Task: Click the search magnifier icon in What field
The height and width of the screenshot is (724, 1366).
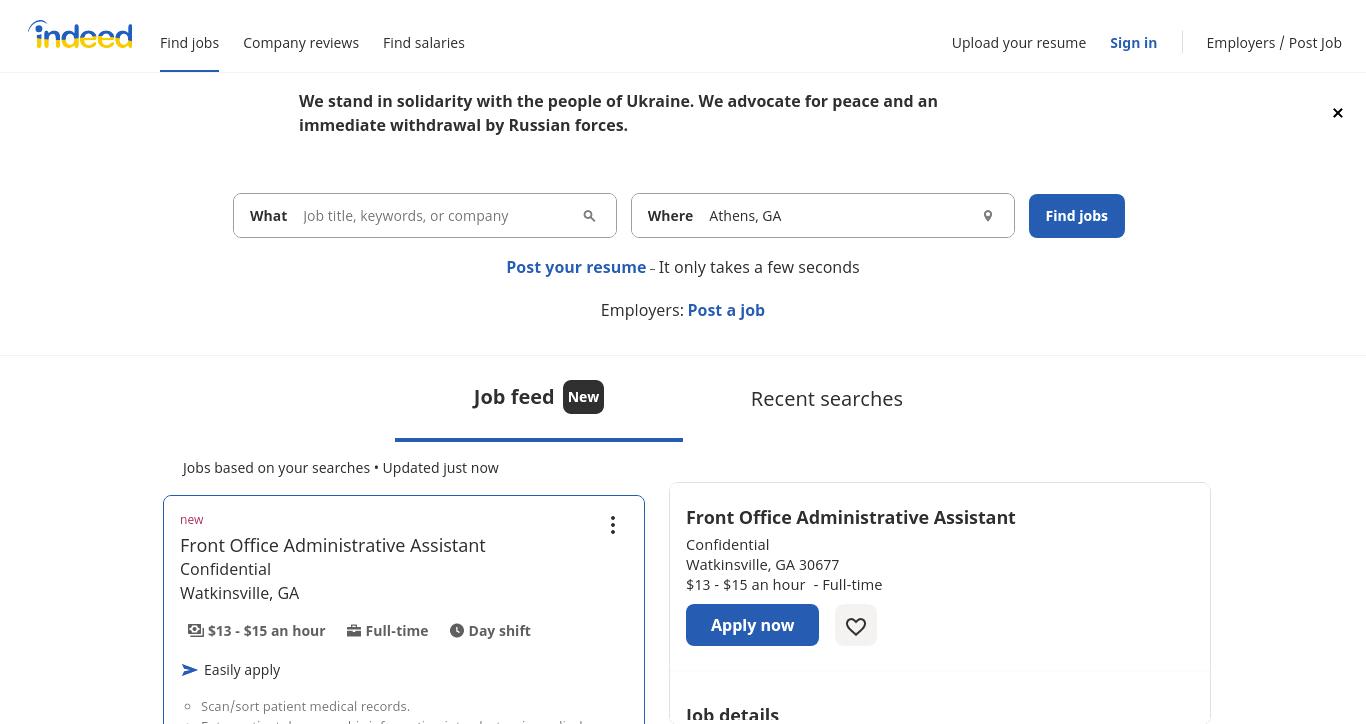Action: point(589,216)
